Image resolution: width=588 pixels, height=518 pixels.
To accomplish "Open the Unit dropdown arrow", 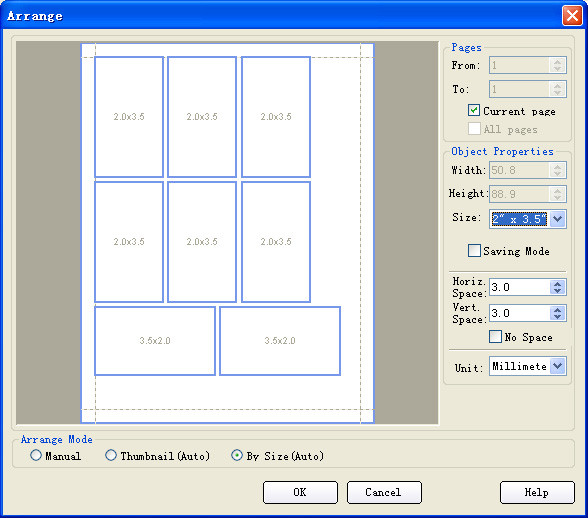I will 558,366.
